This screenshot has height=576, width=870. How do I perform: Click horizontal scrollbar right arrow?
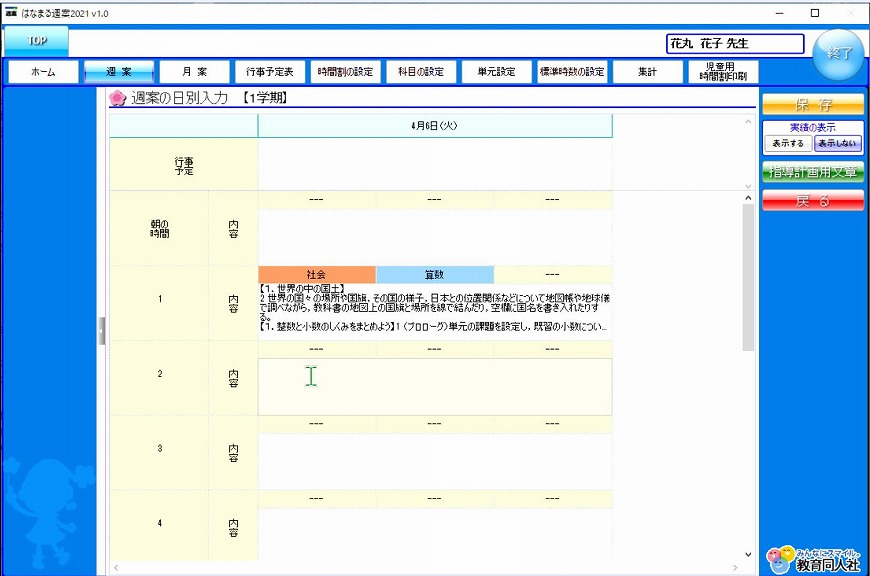click(735, 568)
